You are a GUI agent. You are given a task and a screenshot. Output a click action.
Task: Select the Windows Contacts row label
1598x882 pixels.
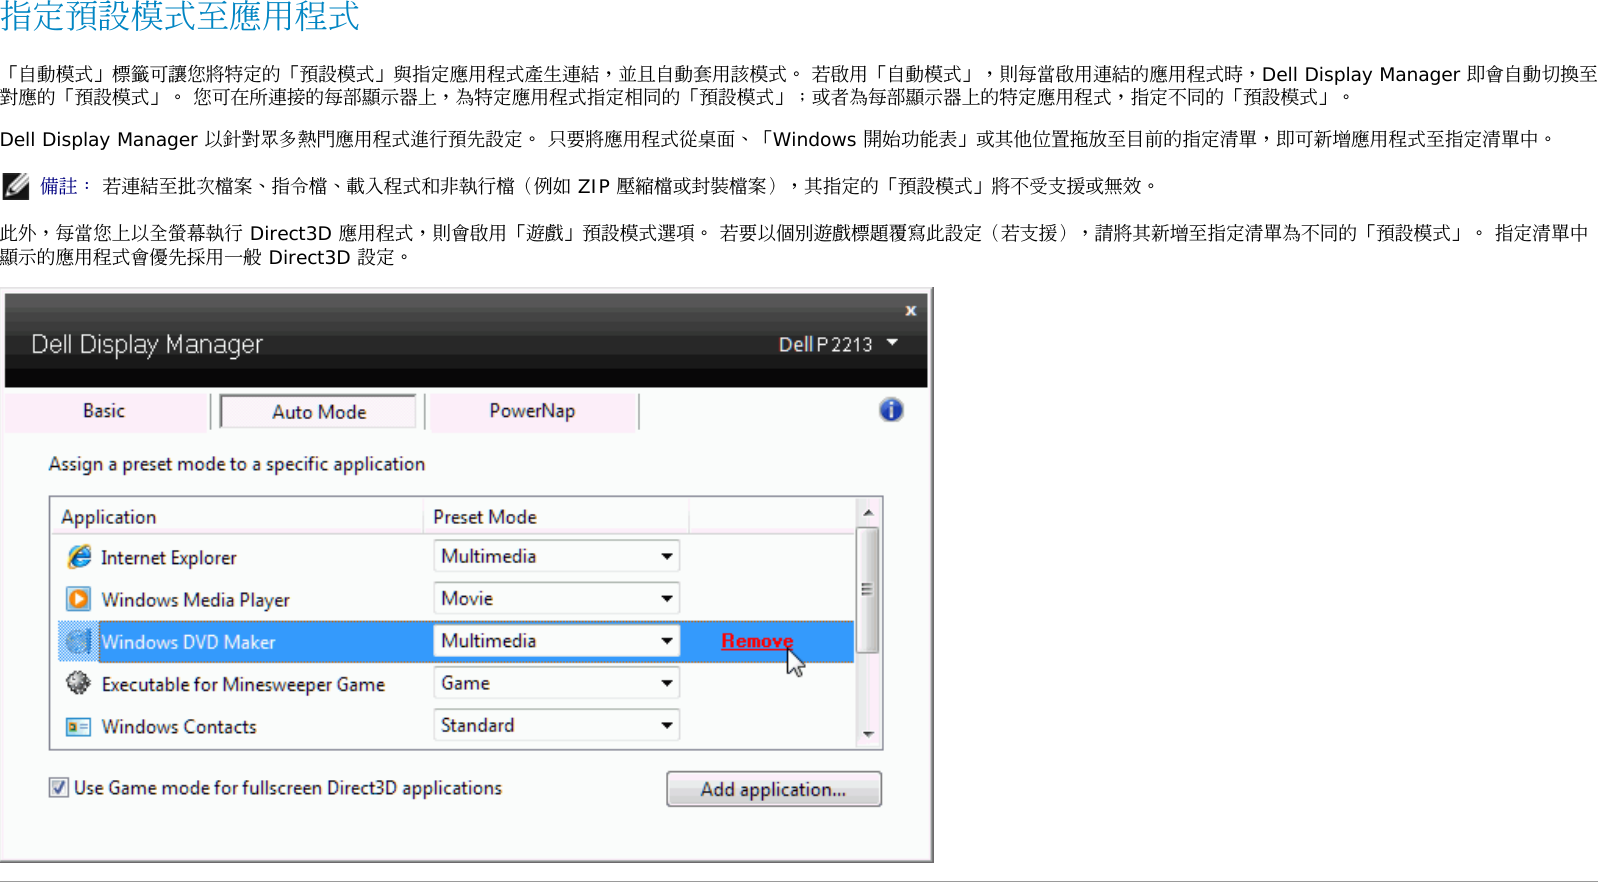179,727
